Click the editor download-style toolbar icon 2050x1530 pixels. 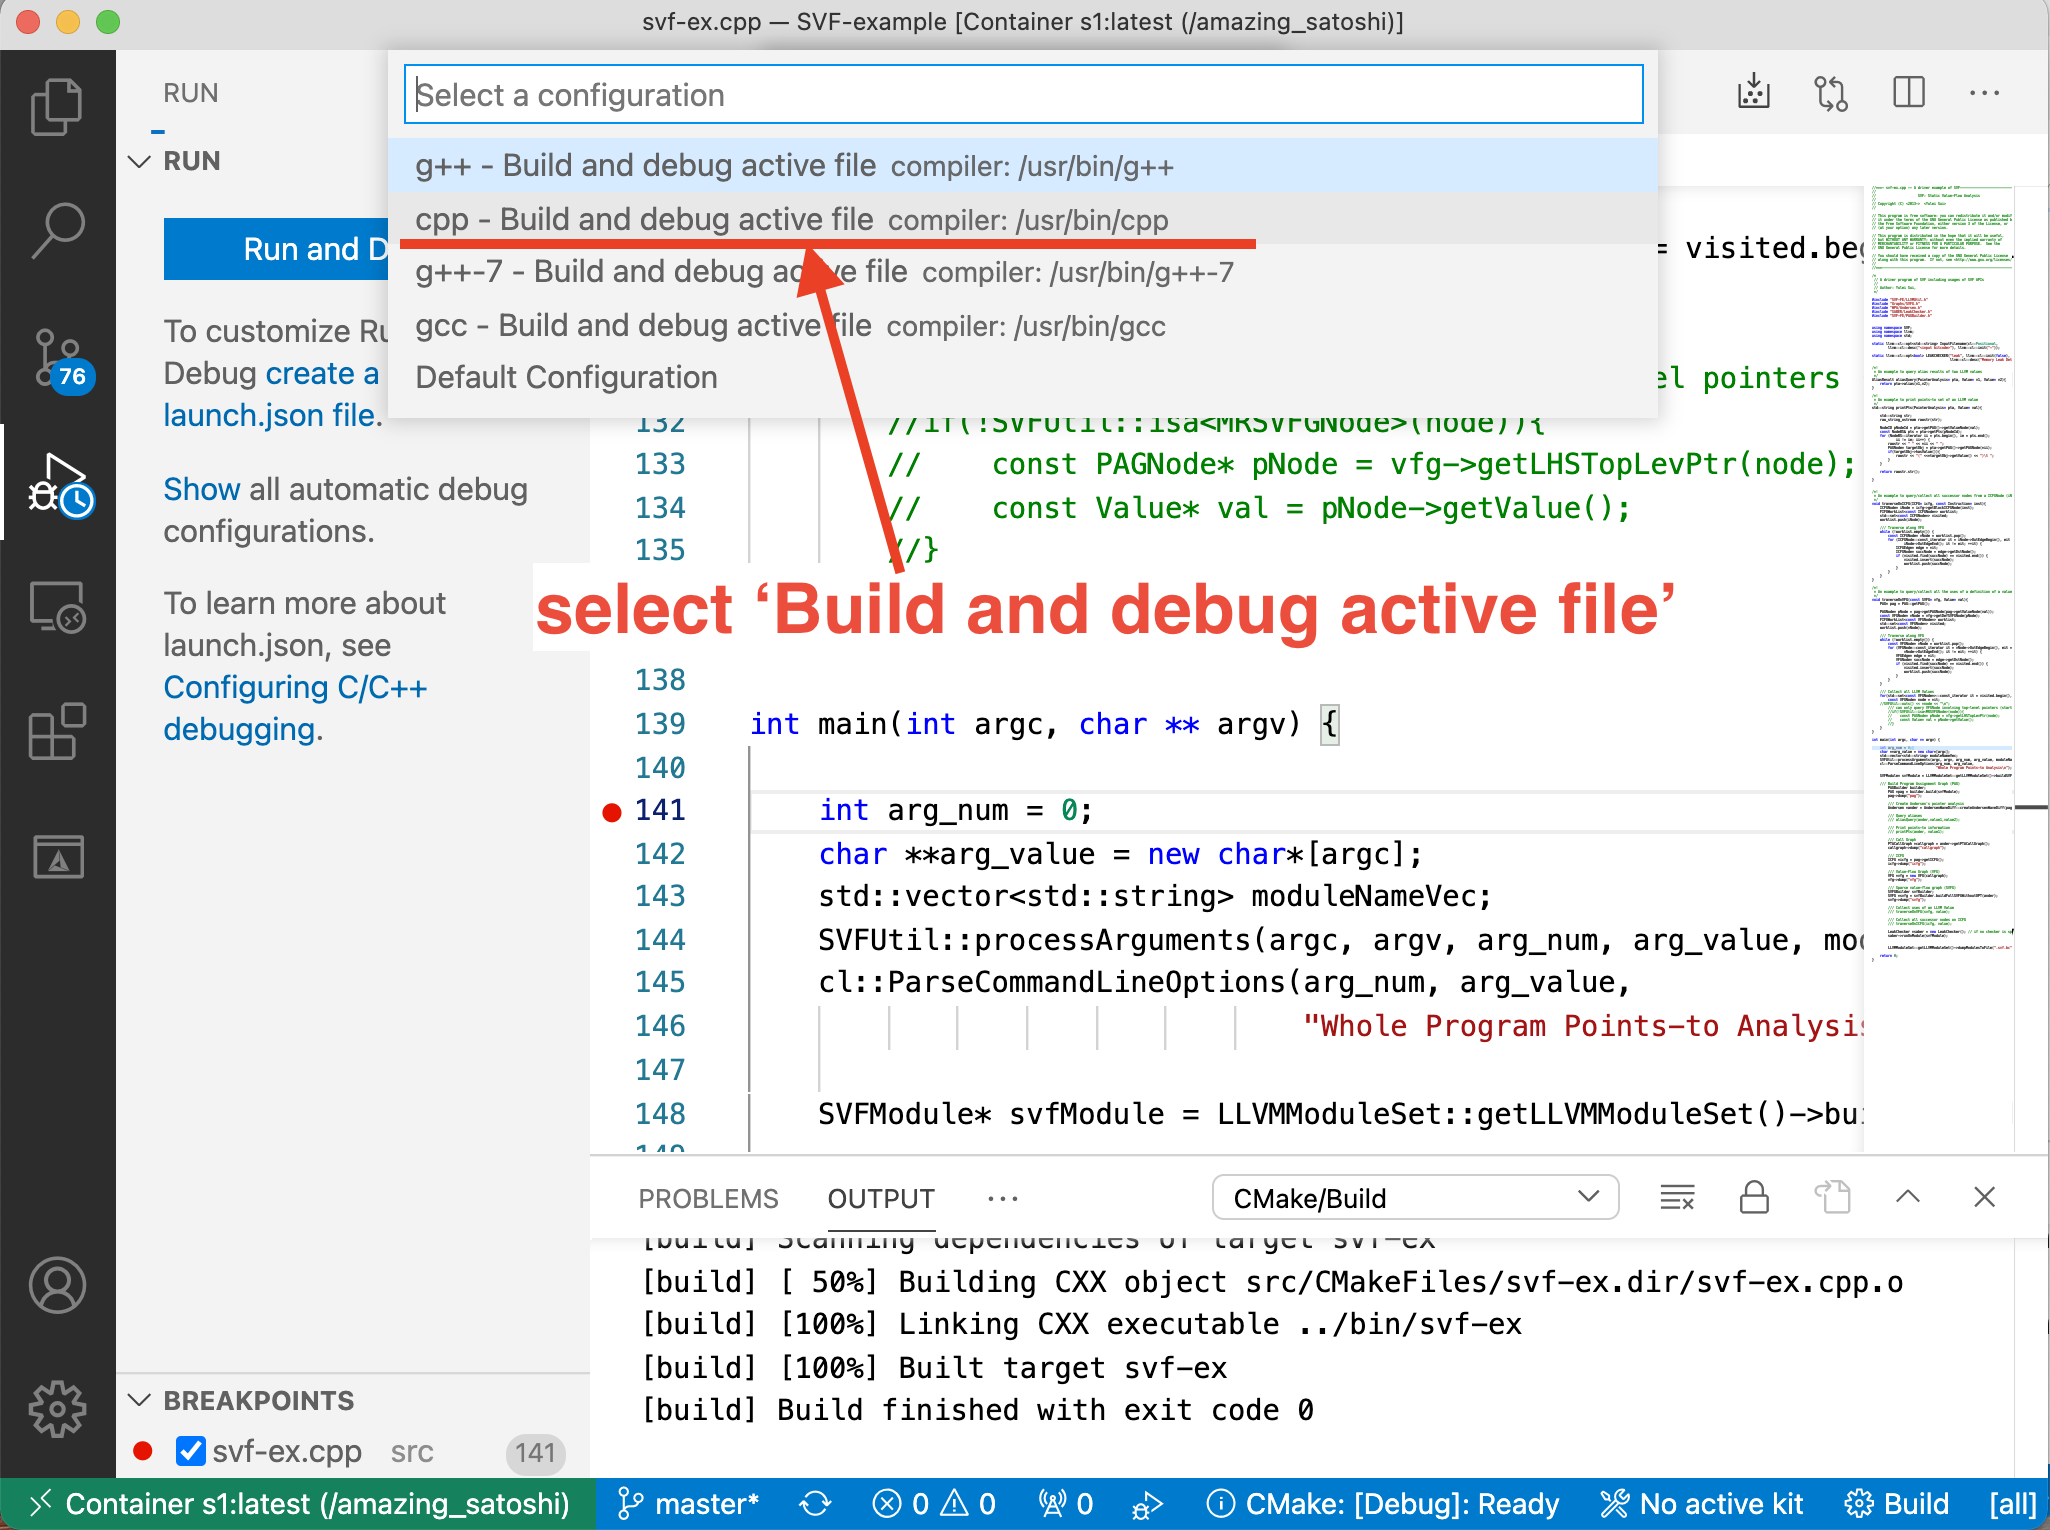click(1754, 92)
